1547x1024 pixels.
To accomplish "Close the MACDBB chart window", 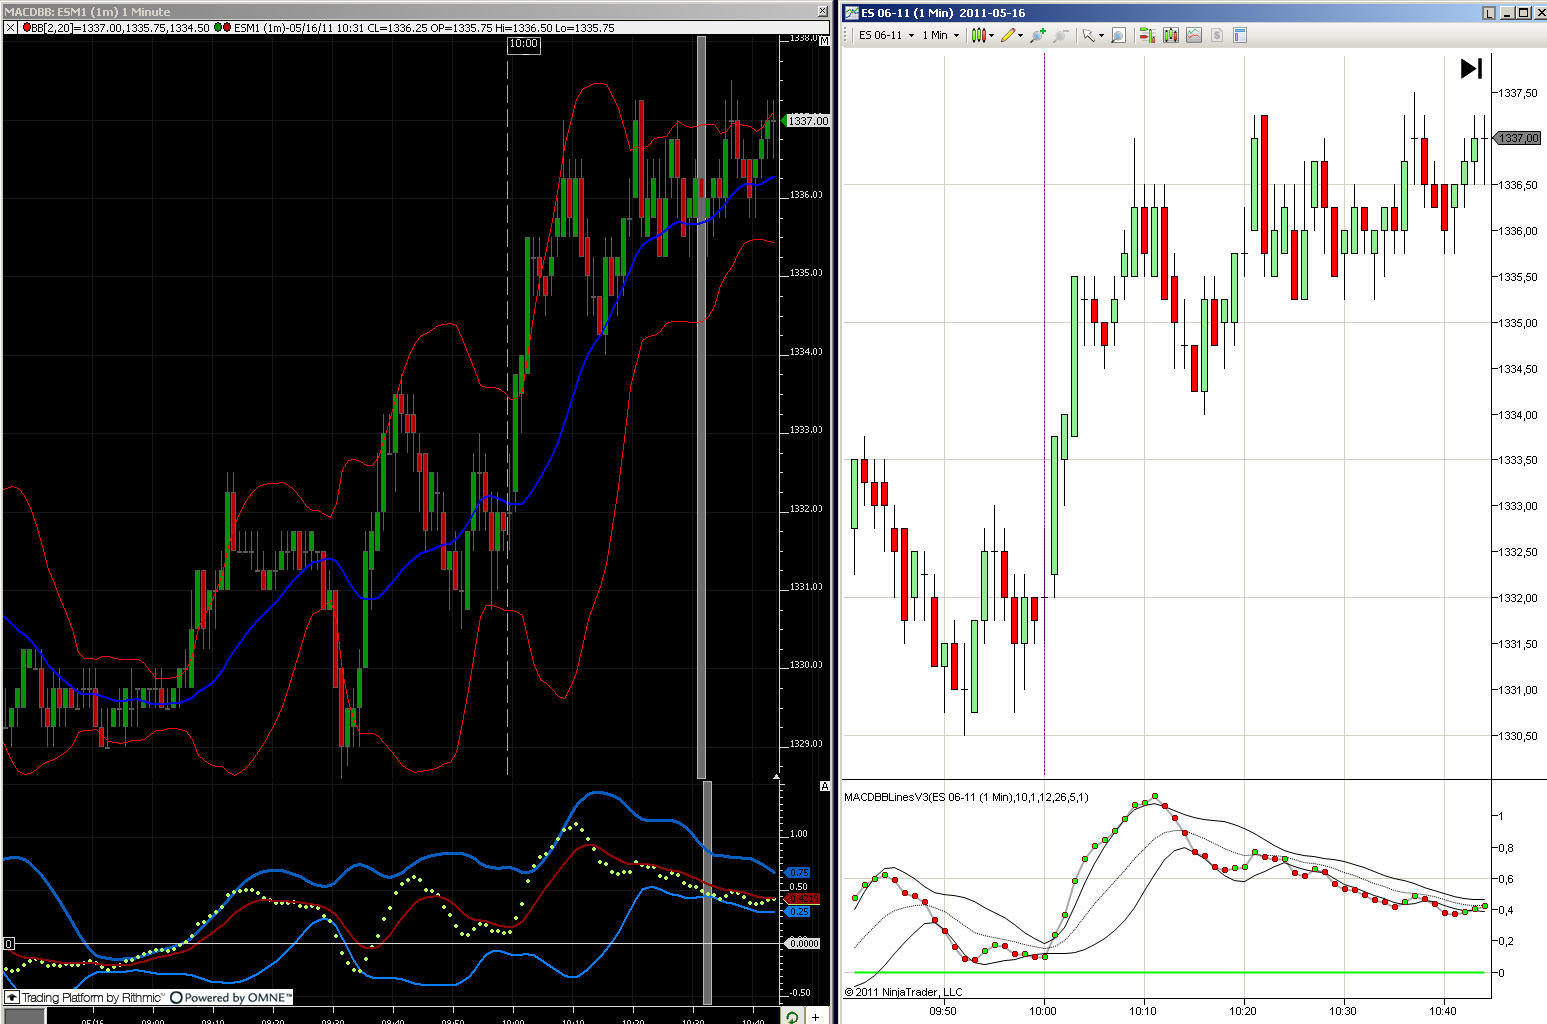I will coord(824,11).
